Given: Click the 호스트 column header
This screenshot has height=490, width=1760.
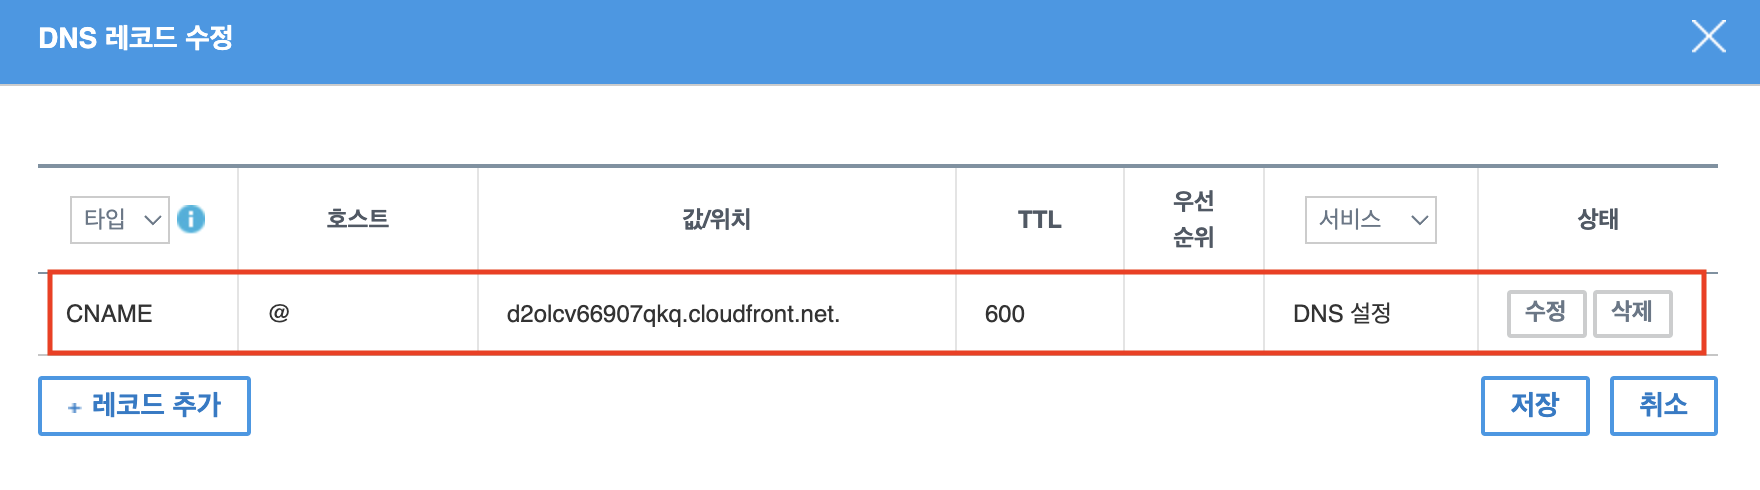Looking at the screenshot, I should (x=357, y=219).
